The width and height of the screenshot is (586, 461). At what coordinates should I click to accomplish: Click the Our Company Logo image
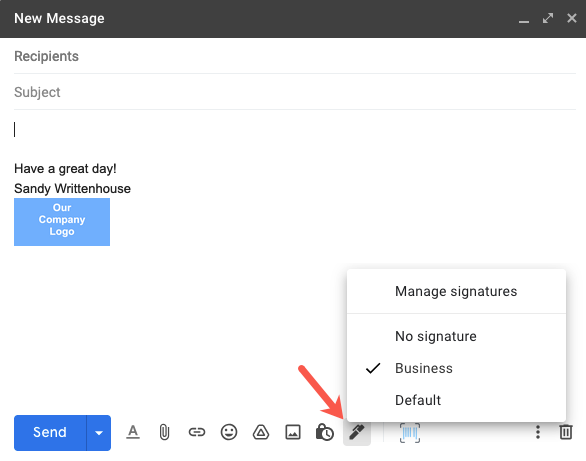click(62, 222)
